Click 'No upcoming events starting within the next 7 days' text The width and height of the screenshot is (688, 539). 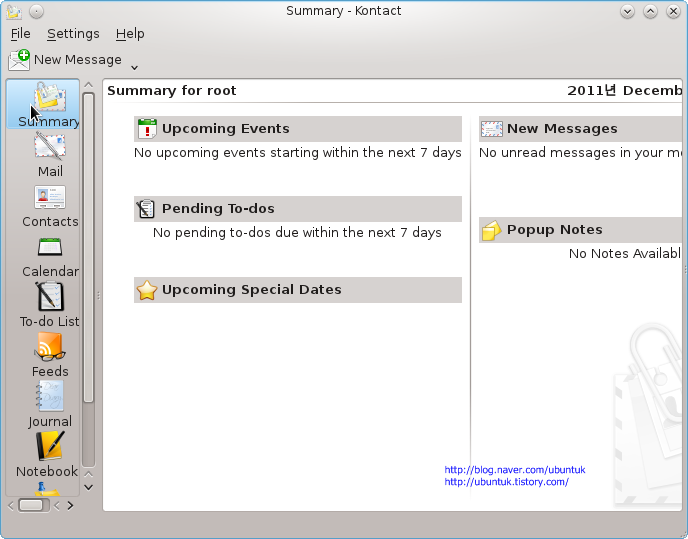(x=297, y=153)
